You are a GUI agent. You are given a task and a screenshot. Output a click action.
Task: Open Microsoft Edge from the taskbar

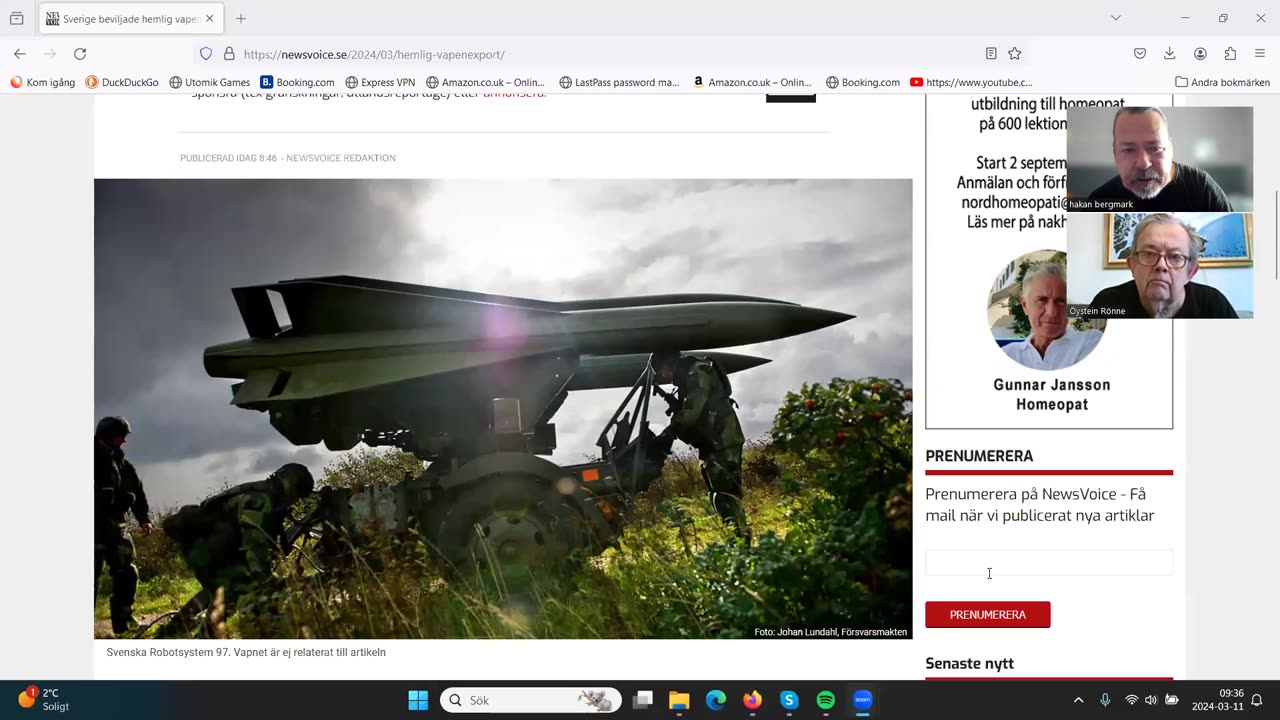[716, 700]
